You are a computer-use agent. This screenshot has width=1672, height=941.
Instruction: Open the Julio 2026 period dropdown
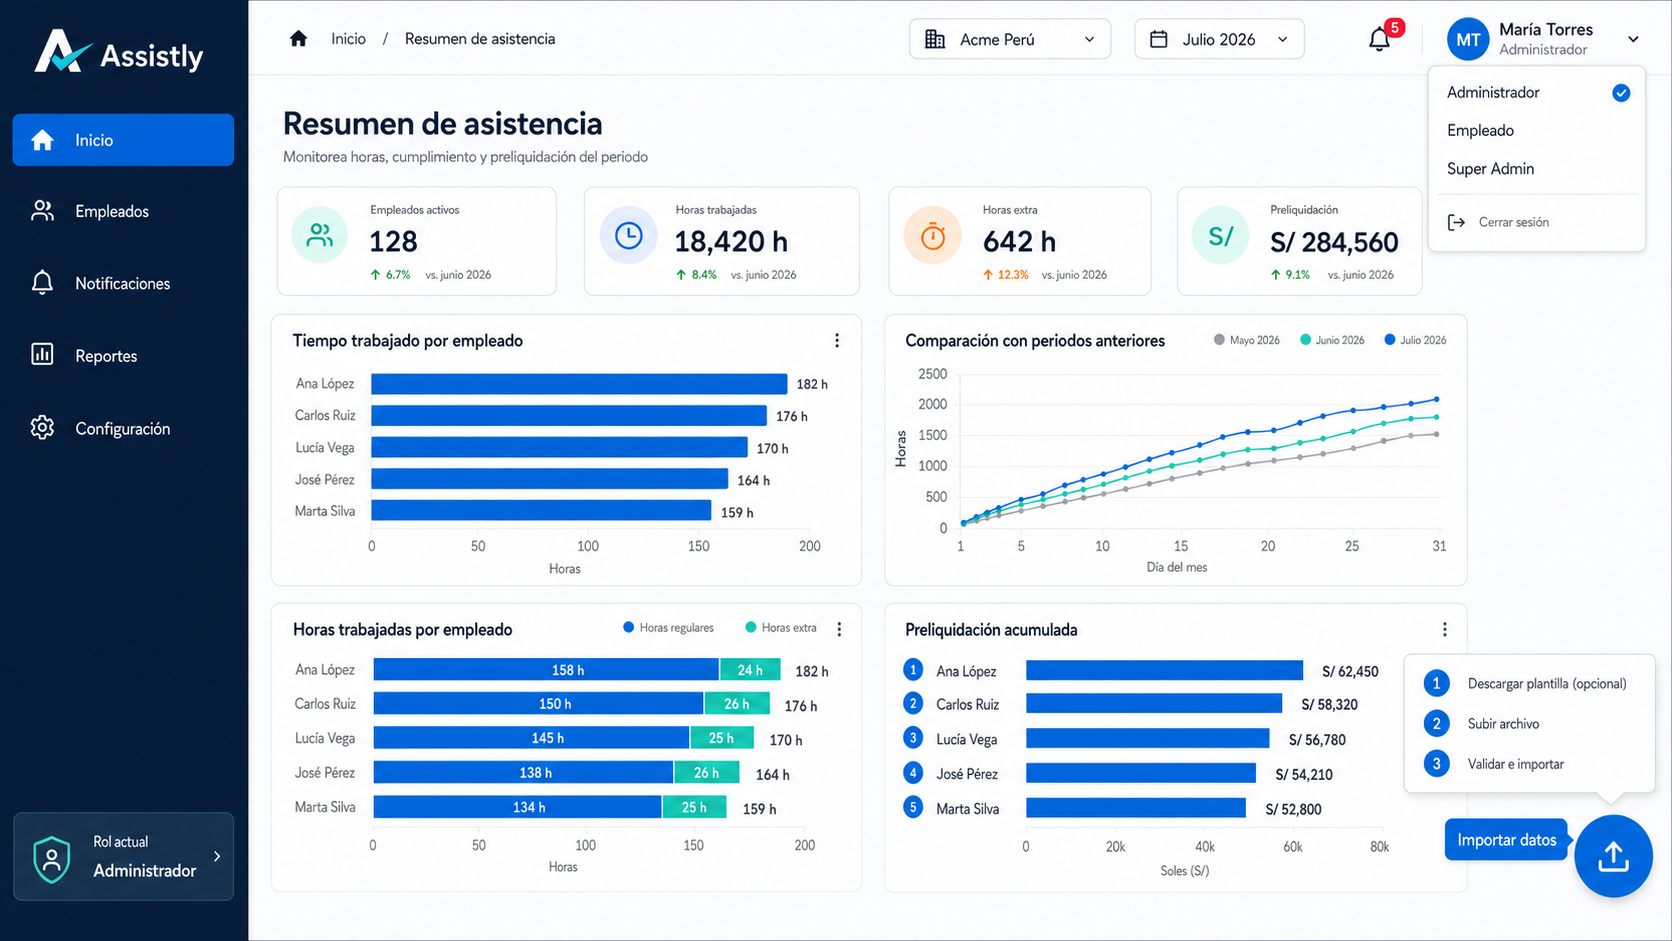pos(1219,39)
